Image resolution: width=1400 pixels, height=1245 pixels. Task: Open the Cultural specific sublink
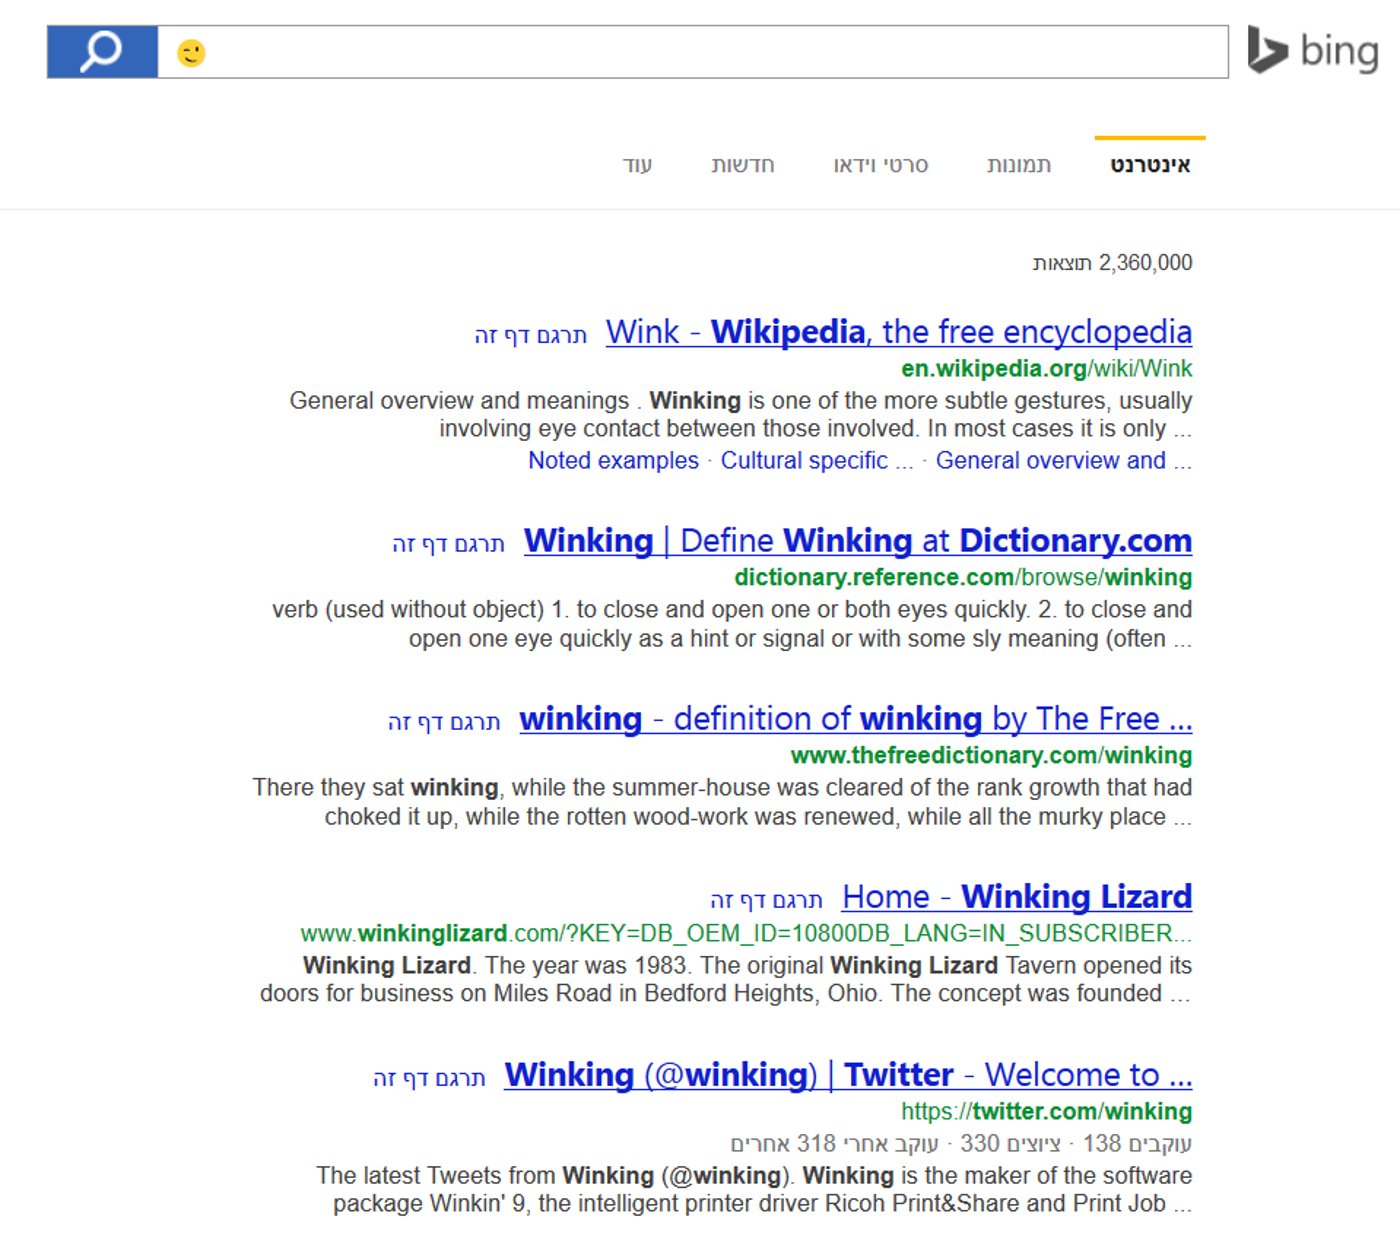point(817,460)
